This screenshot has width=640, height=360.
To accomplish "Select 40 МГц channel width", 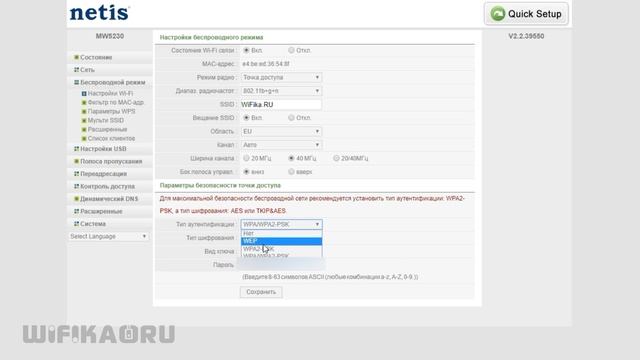I will [x=291, y=158].
